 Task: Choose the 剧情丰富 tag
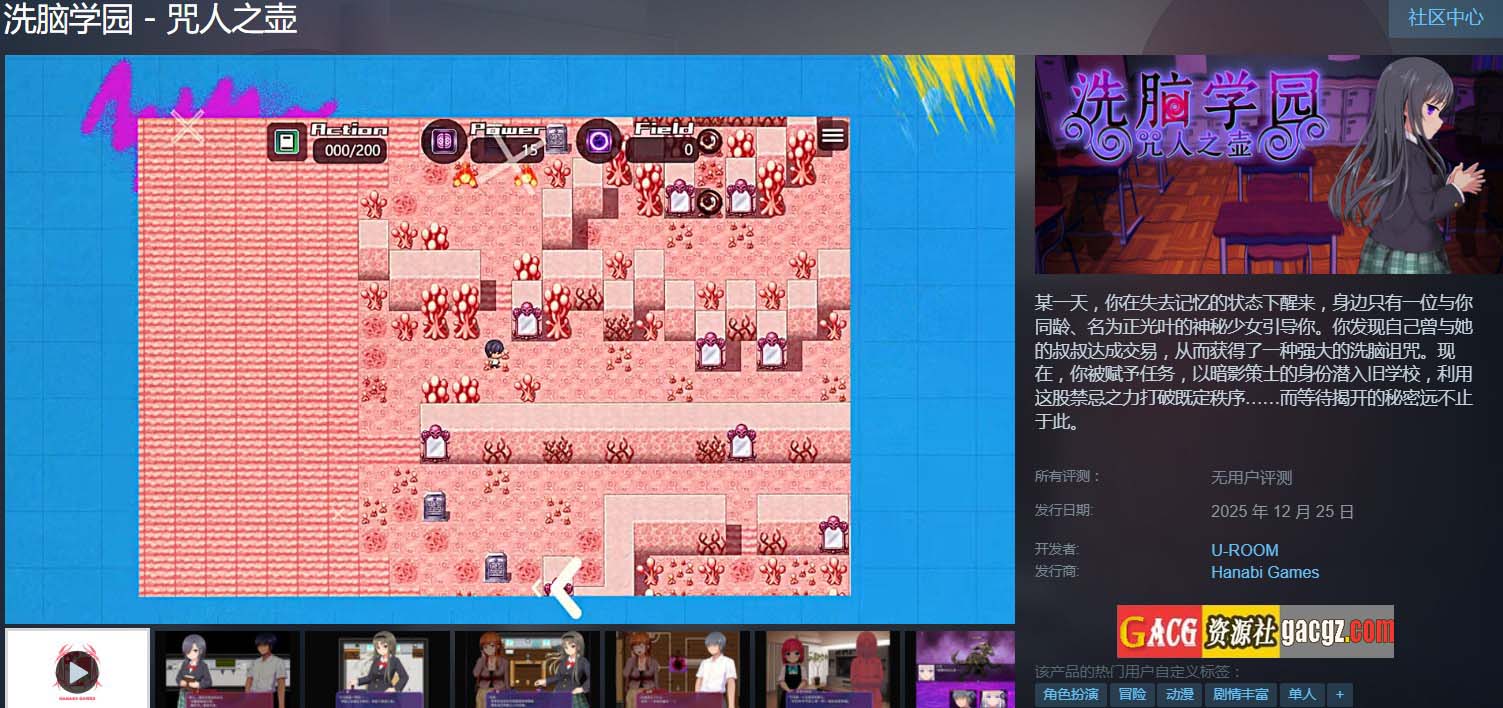point(1240,694)
